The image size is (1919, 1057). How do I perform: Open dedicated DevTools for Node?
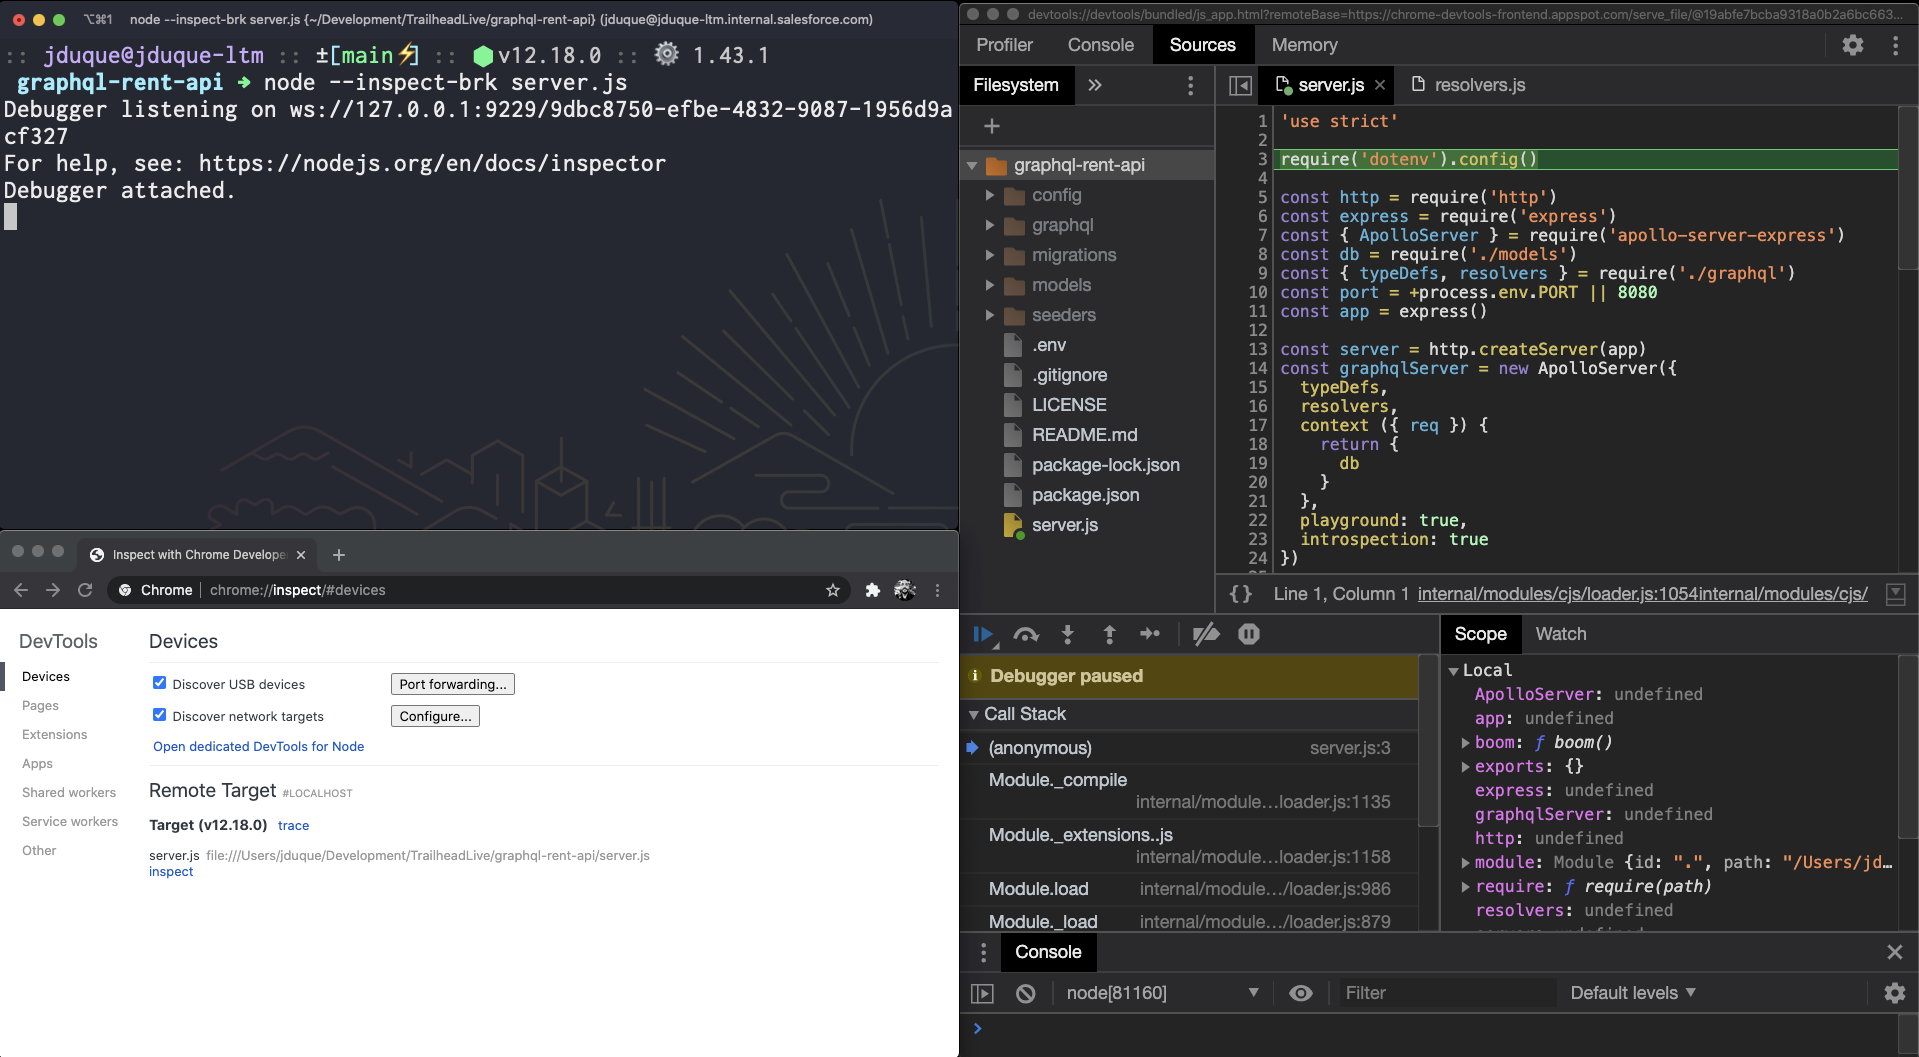(x=258, y=746)
